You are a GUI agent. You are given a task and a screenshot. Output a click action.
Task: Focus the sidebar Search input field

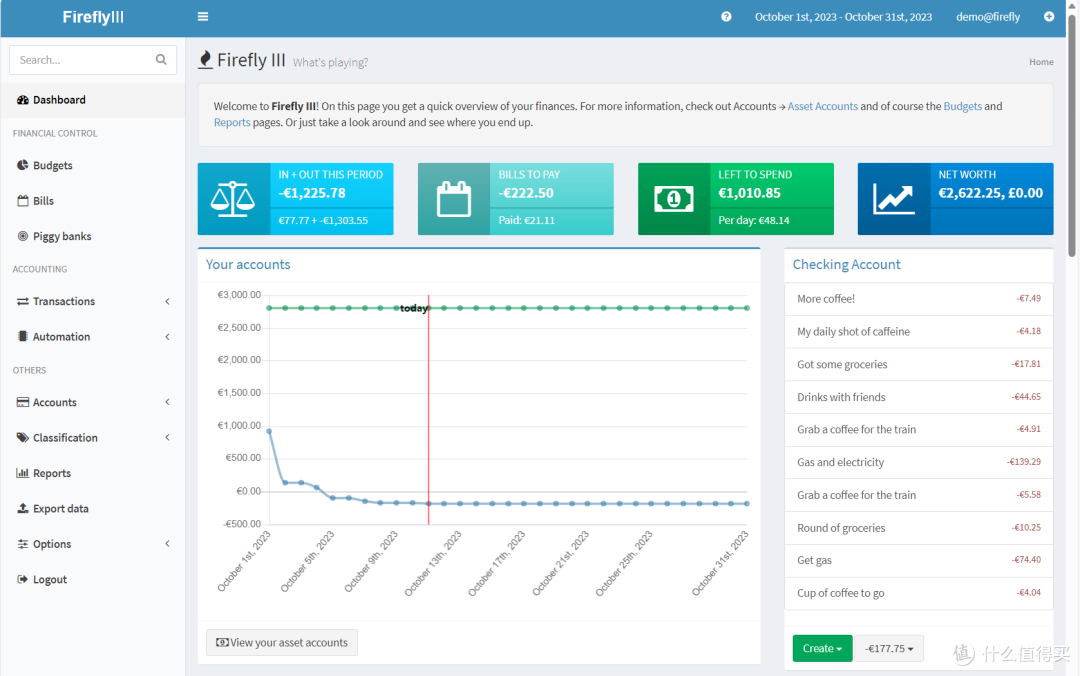82,60
